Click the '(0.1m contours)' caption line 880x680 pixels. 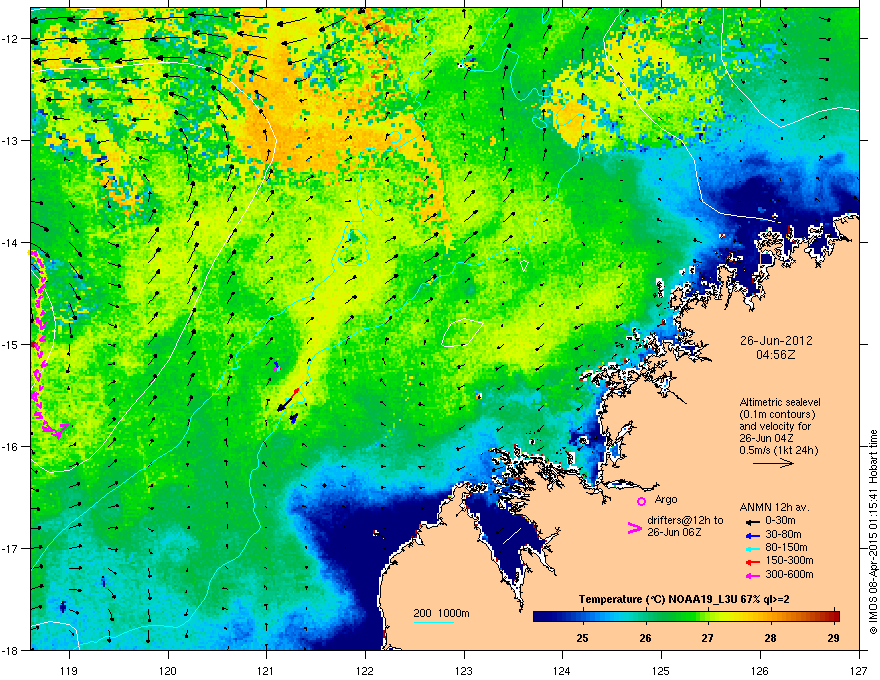777,415
